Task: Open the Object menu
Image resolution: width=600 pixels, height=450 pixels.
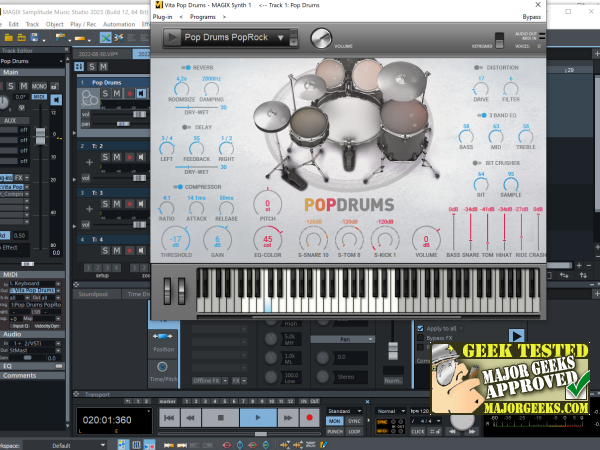Action: (x=55, y=24)
